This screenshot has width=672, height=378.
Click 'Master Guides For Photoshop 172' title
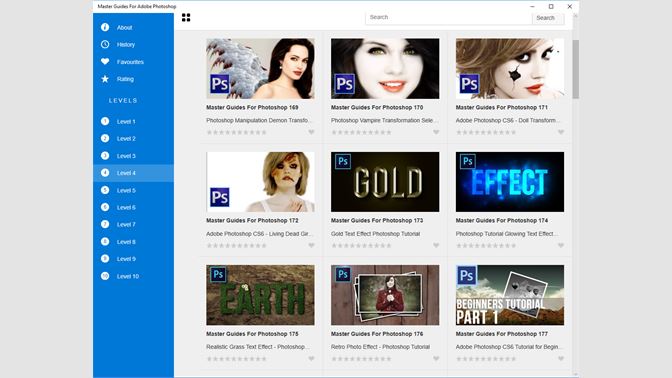tap(252, 221)
